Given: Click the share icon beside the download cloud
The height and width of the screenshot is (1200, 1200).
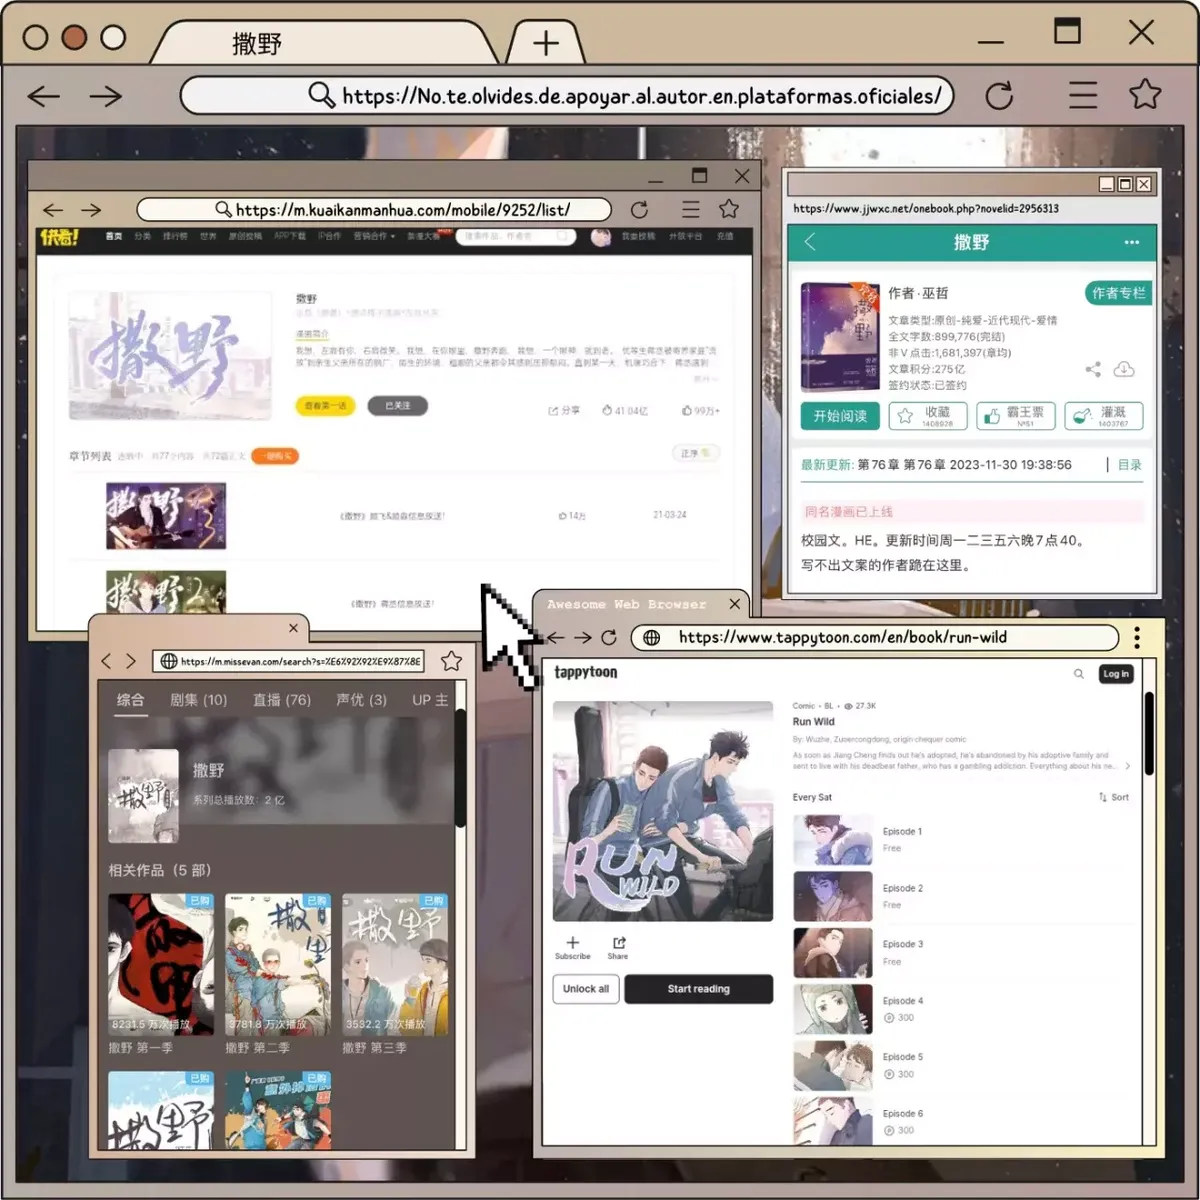Looking at the screenshot, I should [x=1093, y=369].
